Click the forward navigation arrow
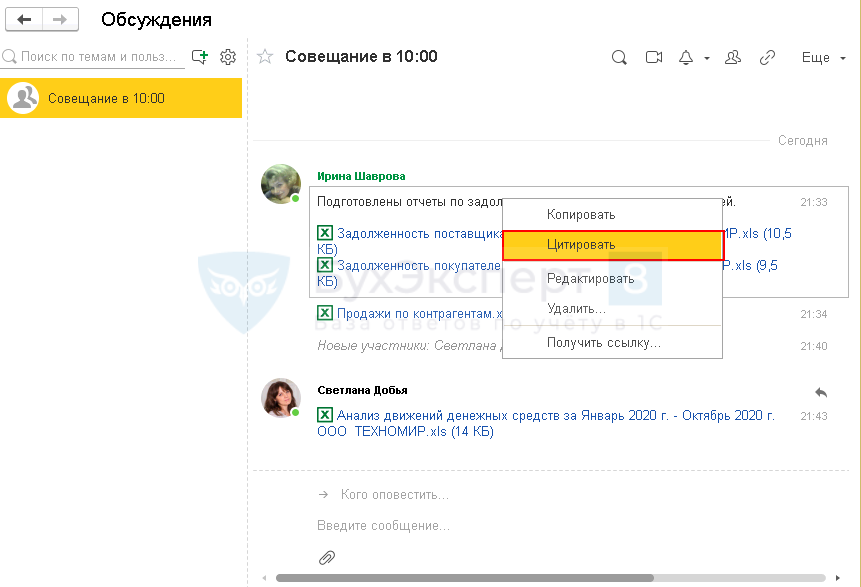The height and width of the screenshot is (587, 861). [x=61, y=20]
